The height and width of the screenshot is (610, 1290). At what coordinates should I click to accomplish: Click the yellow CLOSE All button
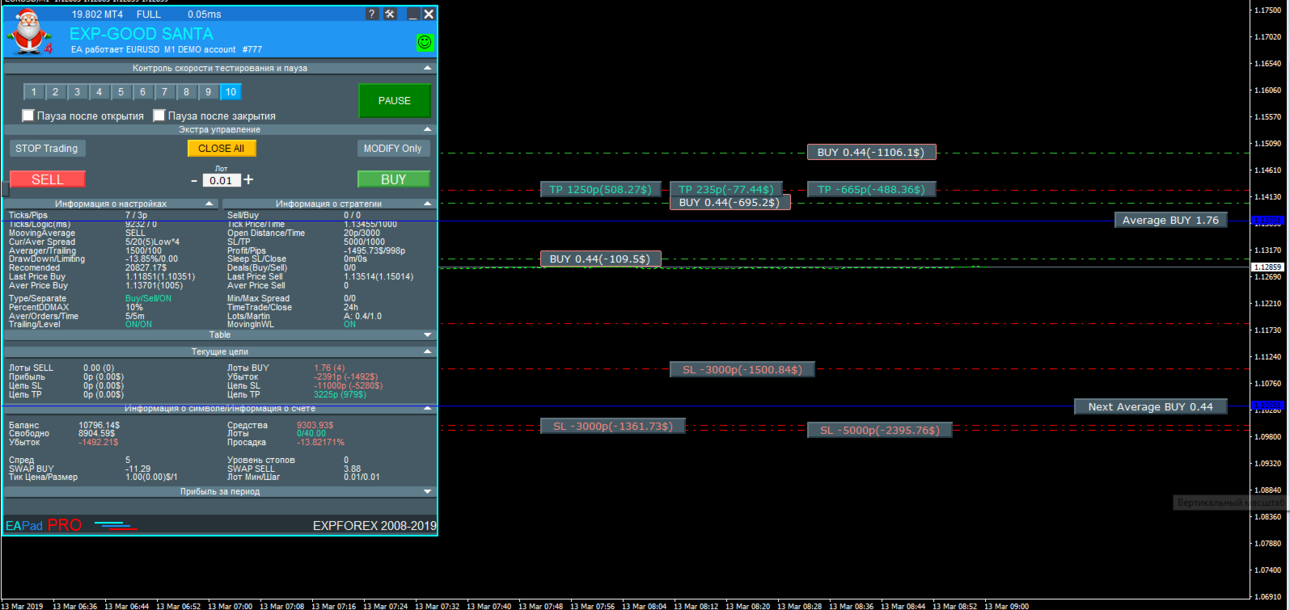click(x=221, y=148)
